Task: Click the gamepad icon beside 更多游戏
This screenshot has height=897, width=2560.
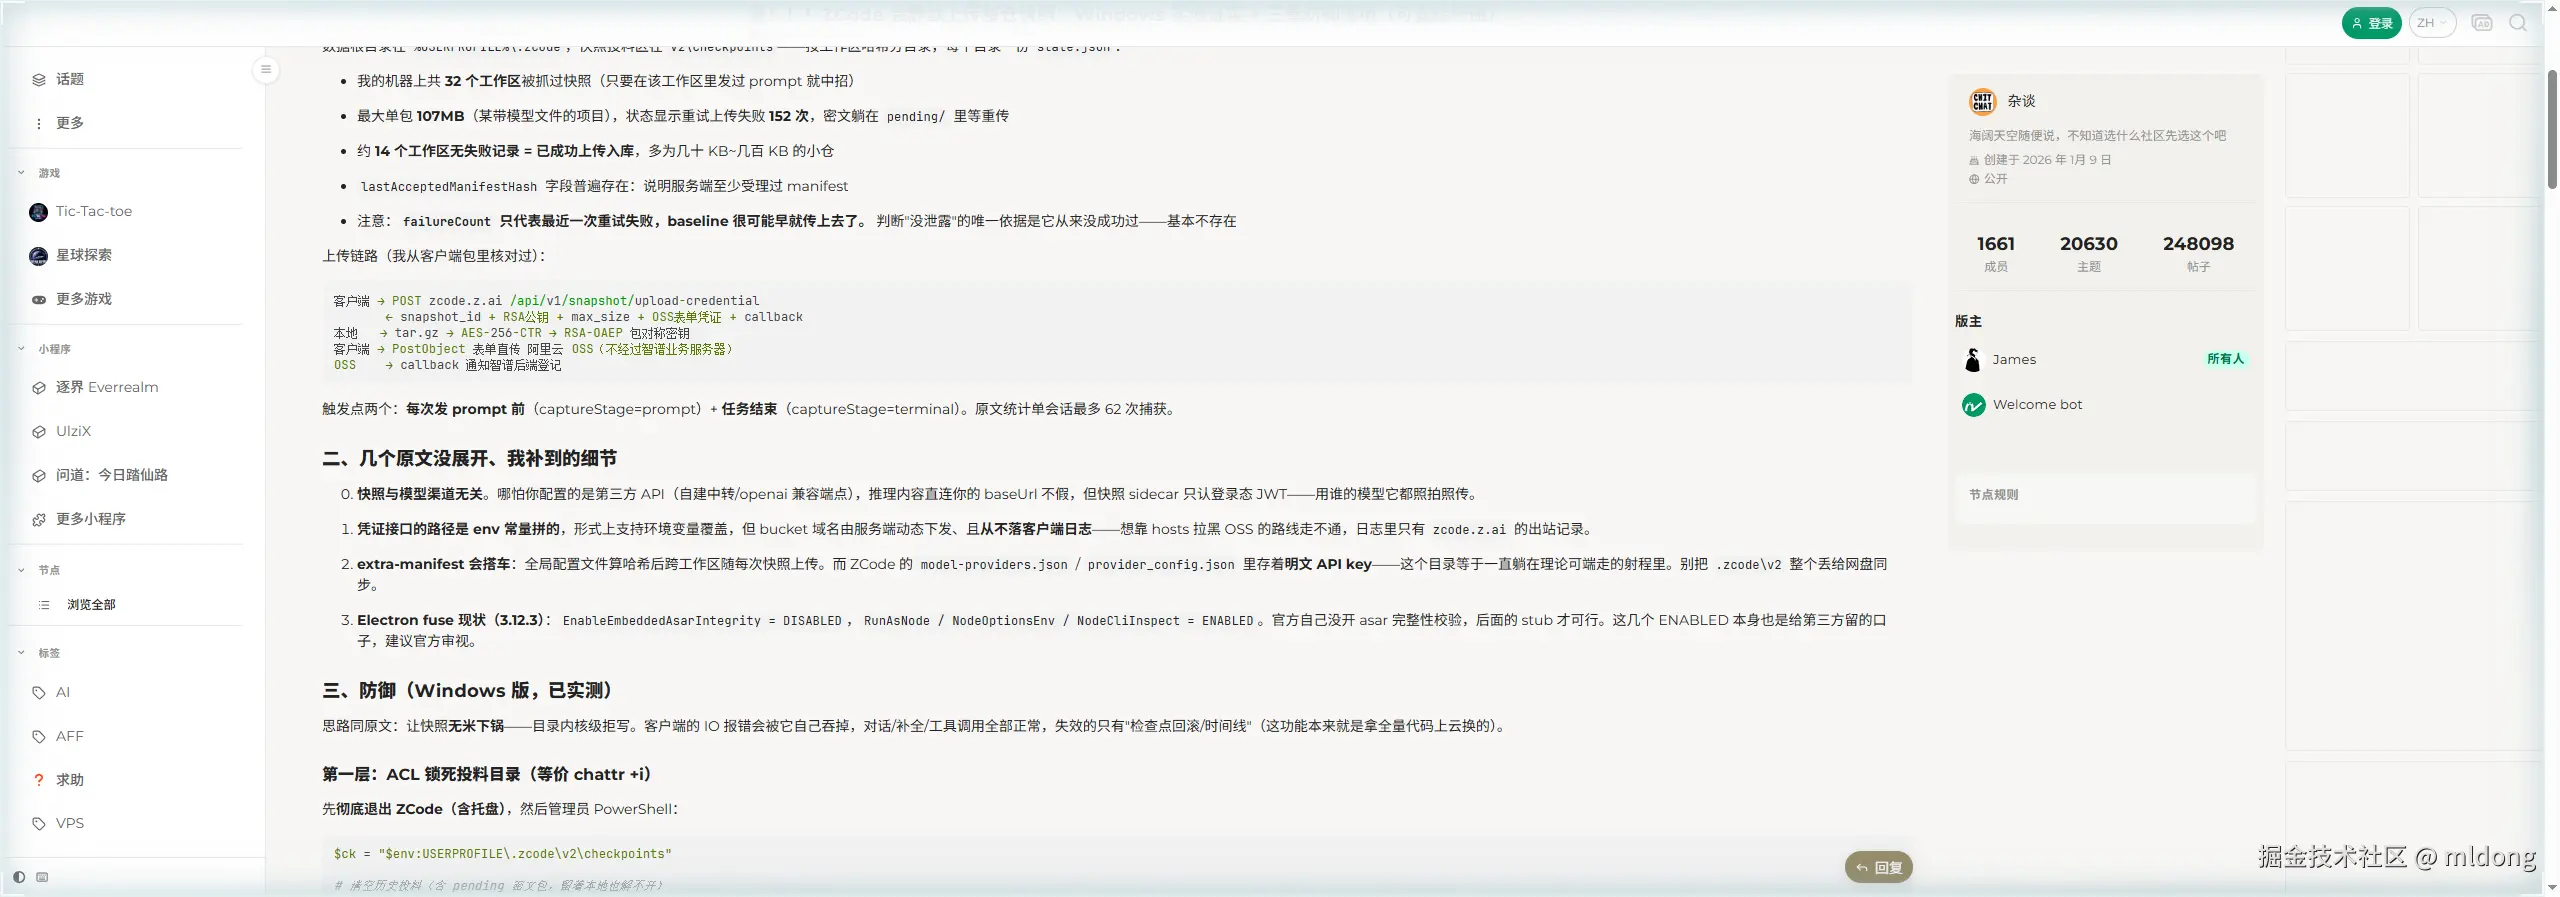Action: [39, 300]
